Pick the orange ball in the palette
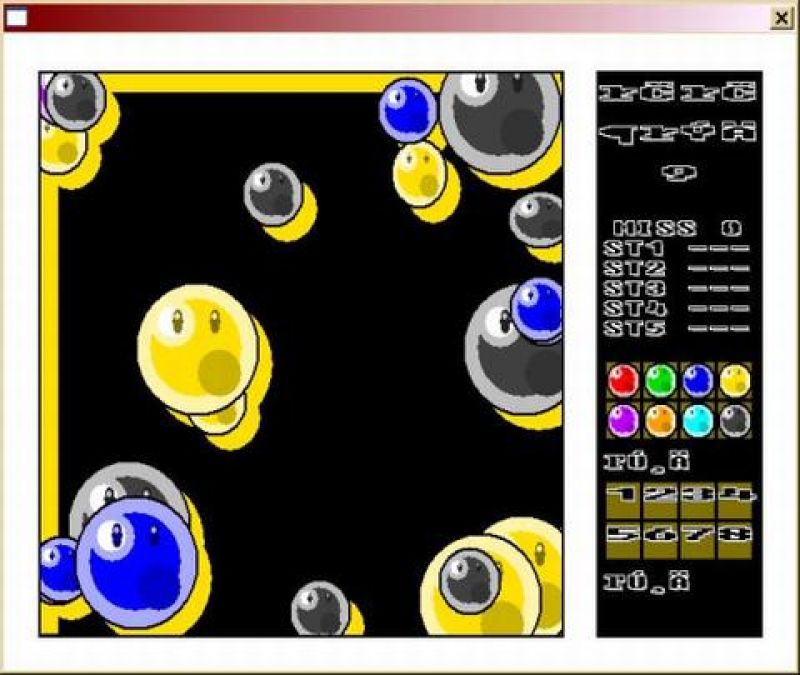The width and height of the screenshot is (800, 675). click(x=660, y=420)
